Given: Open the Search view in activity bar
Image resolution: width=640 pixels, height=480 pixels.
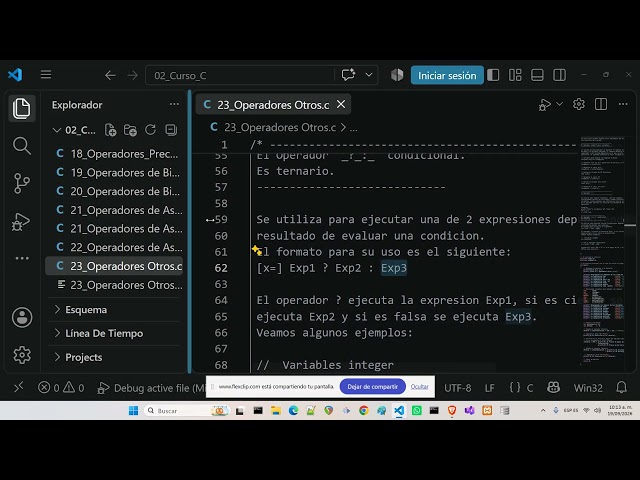Looking at the screenshot, I should pyautogui.click(x=22, y=146).
